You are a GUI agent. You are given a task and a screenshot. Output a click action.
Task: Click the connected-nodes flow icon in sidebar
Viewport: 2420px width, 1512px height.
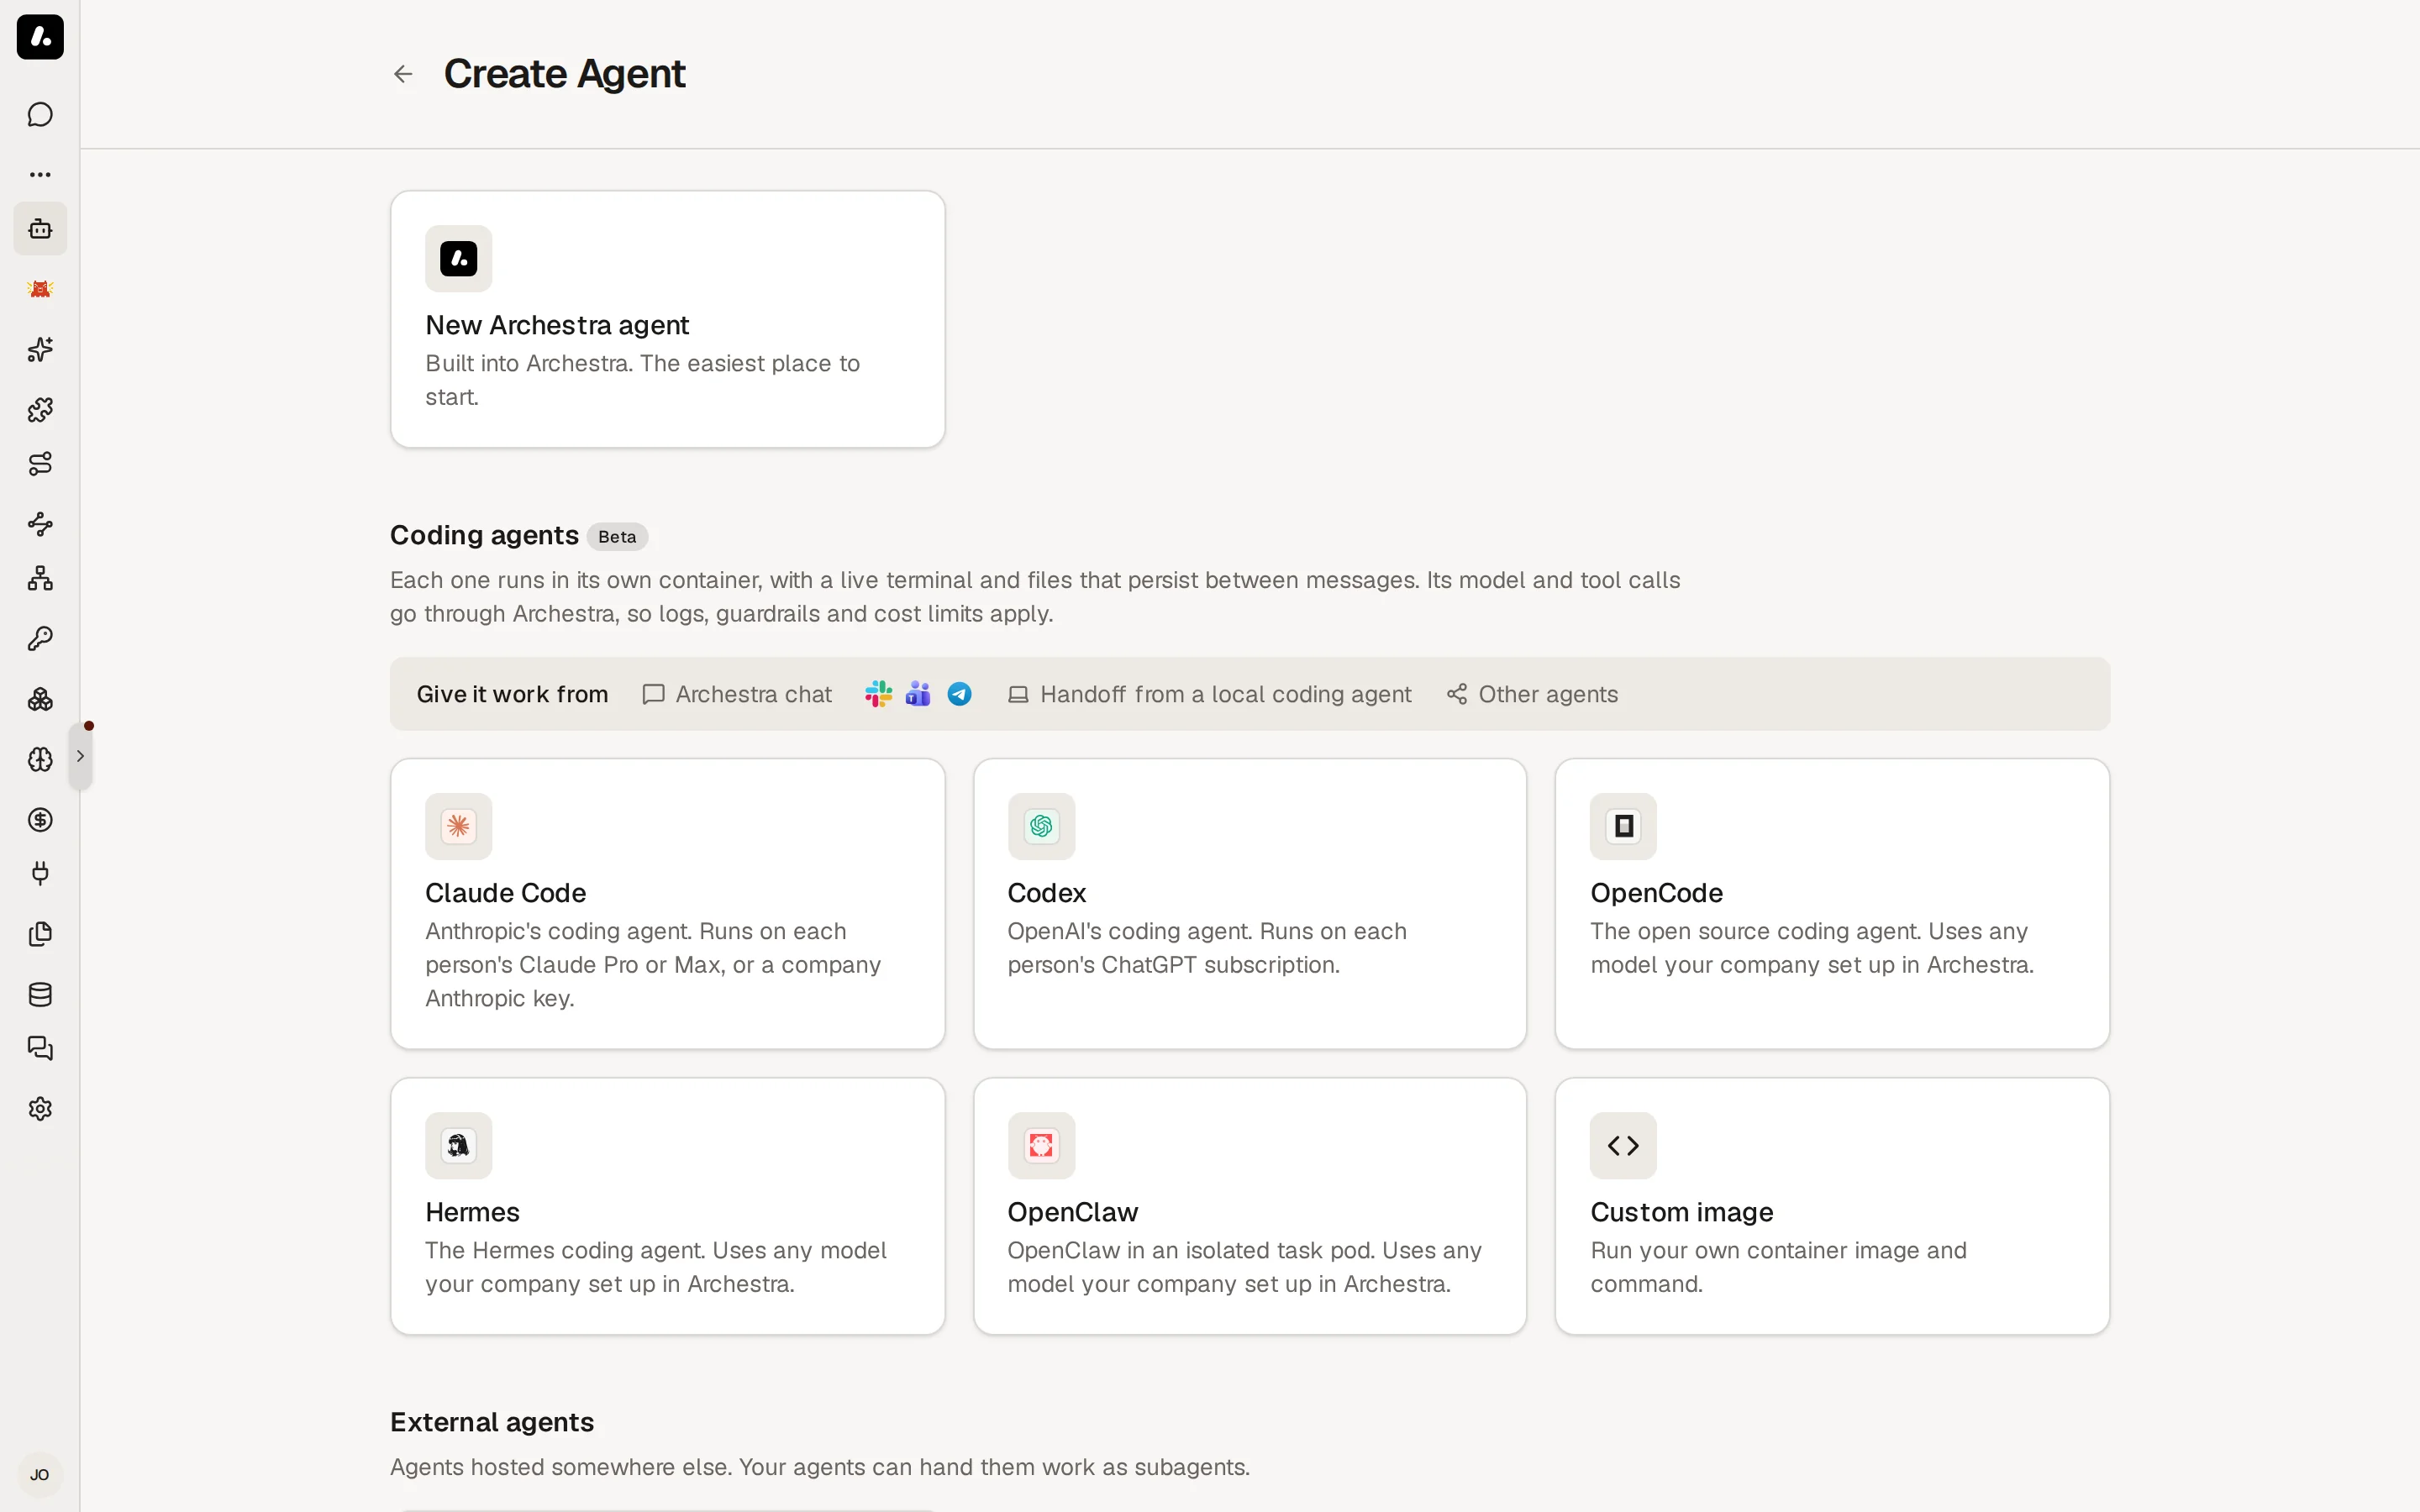pyautogui.click(x=40, y=524)
